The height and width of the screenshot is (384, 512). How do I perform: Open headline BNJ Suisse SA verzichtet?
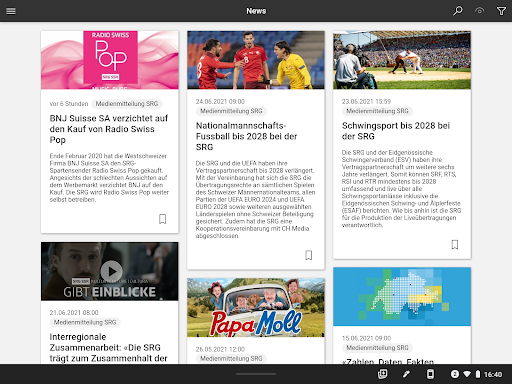point(109,129)
